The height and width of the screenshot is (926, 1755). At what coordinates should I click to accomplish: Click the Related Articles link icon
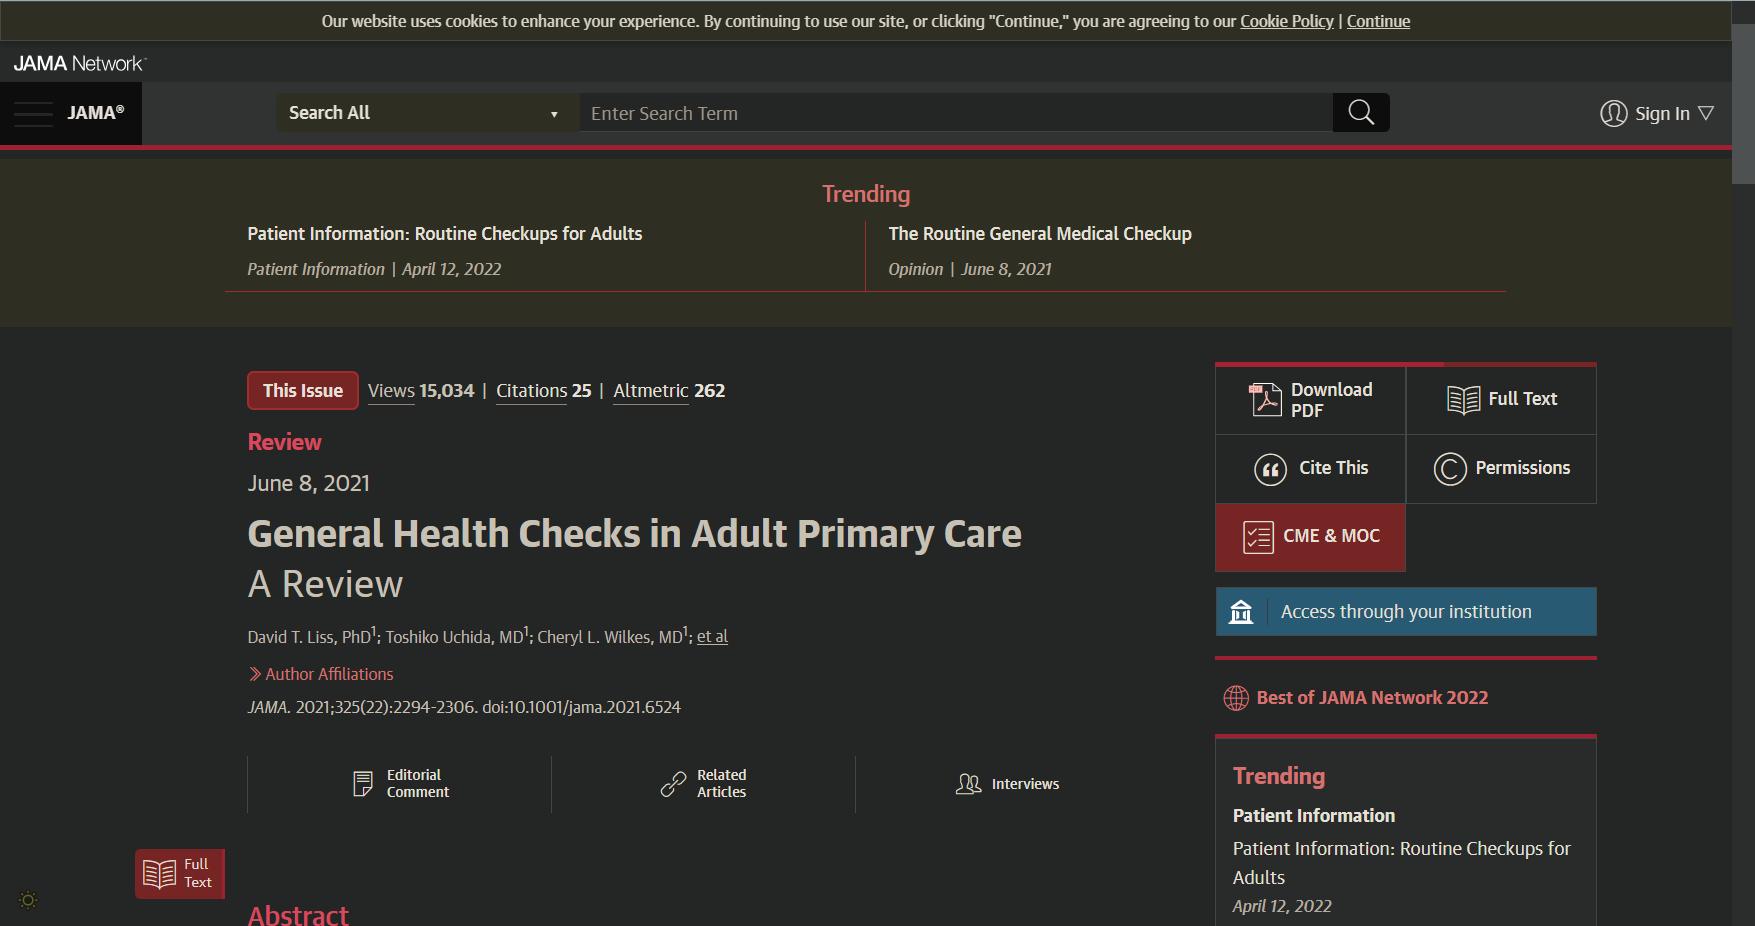click(673, 784)
